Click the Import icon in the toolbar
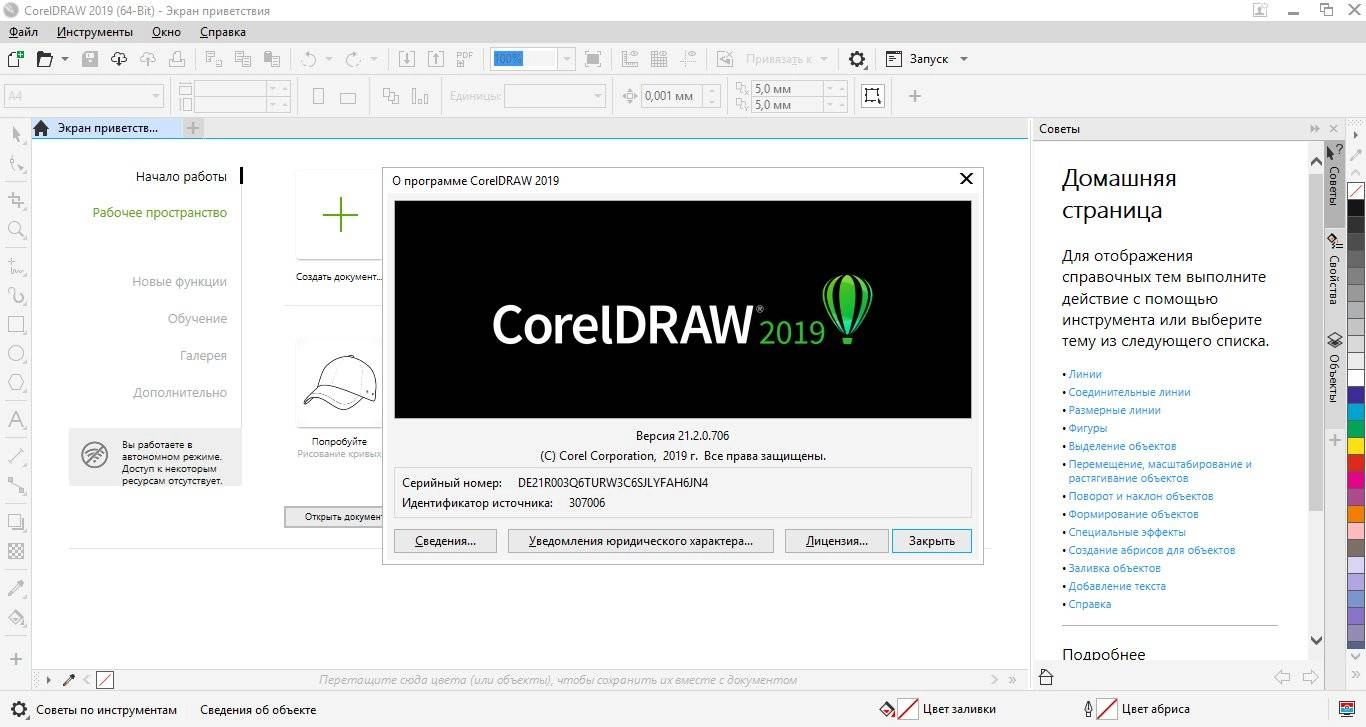 pyautogui.click(x=407, y=59)
